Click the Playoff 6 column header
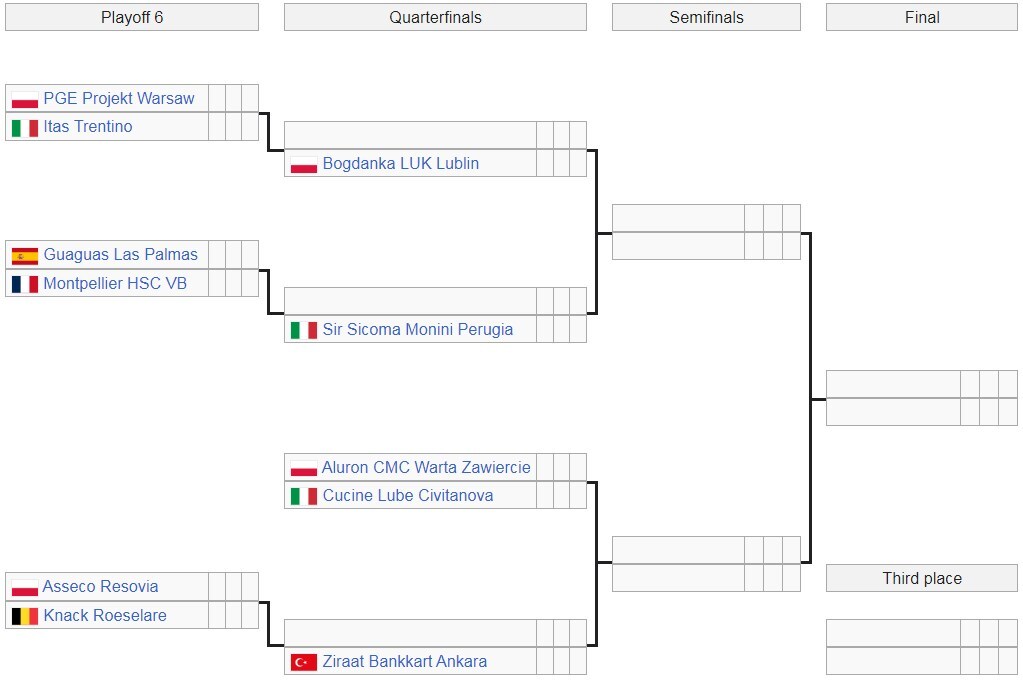 coord(132,17)
